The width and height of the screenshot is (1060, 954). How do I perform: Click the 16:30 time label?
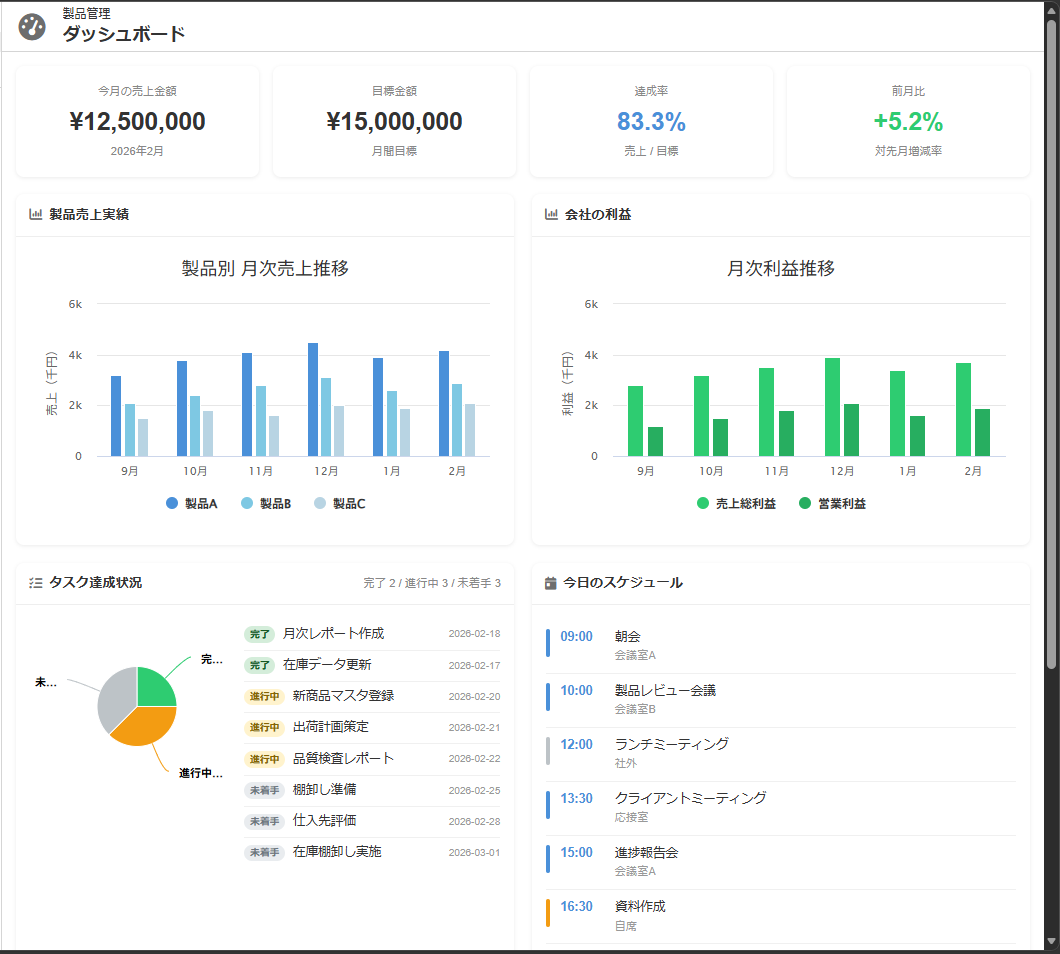click(577, 907)
